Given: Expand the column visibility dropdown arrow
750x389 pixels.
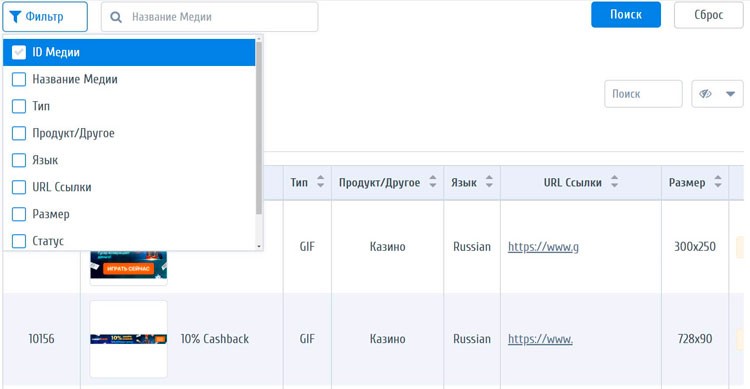Looking at the screenshot, I should click(730, 94).
